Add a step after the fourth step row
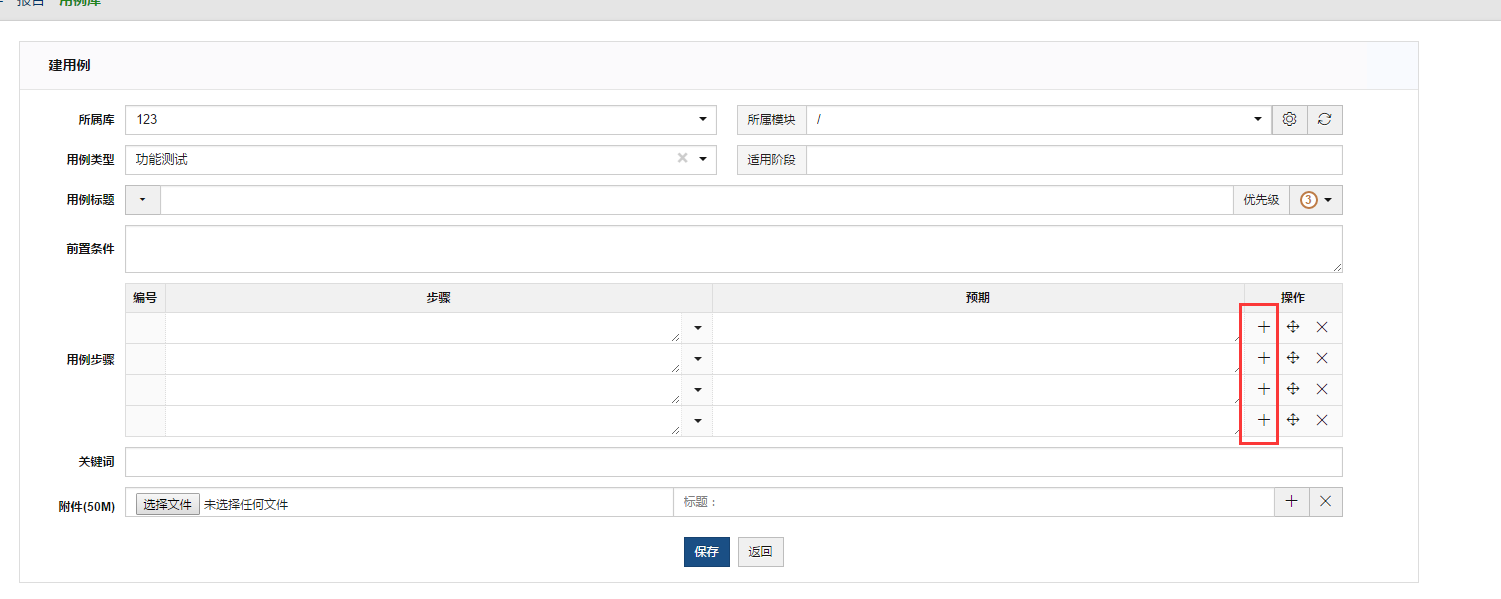The height and width of the screenshot is (599, 1501). click(x=1263, y=420)
